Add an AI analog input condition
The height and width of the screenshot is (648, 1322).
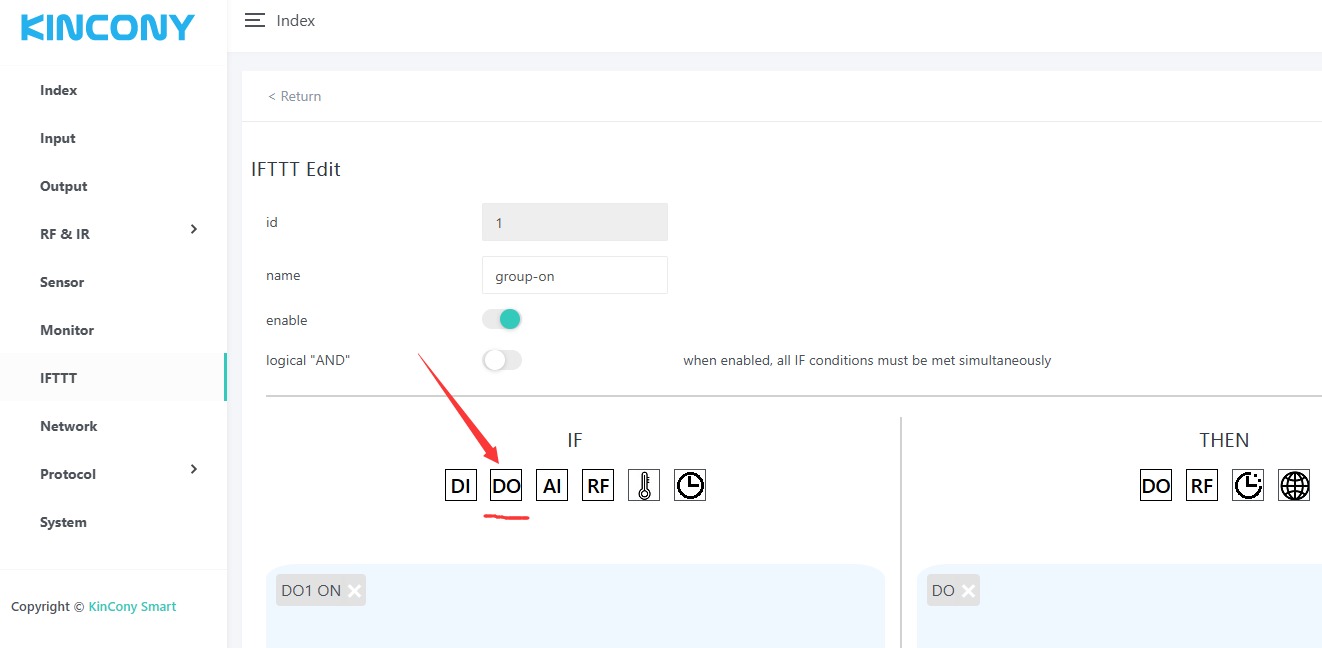pos(551,486)
